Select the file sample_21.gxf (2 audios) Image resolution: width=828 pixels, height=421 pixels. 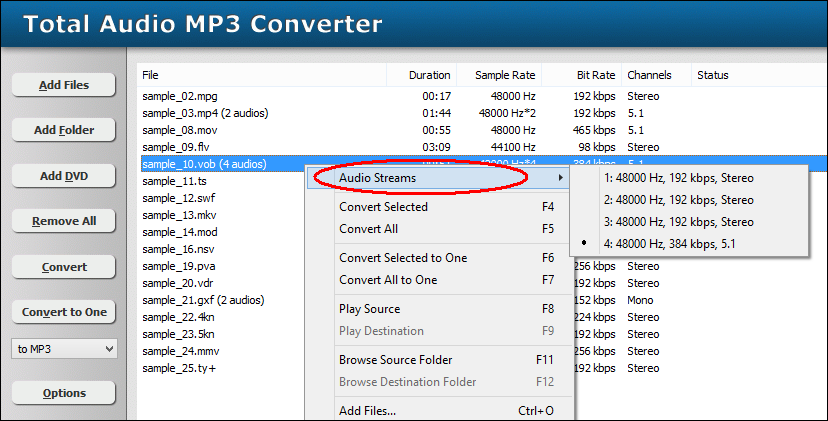[203, 300]
